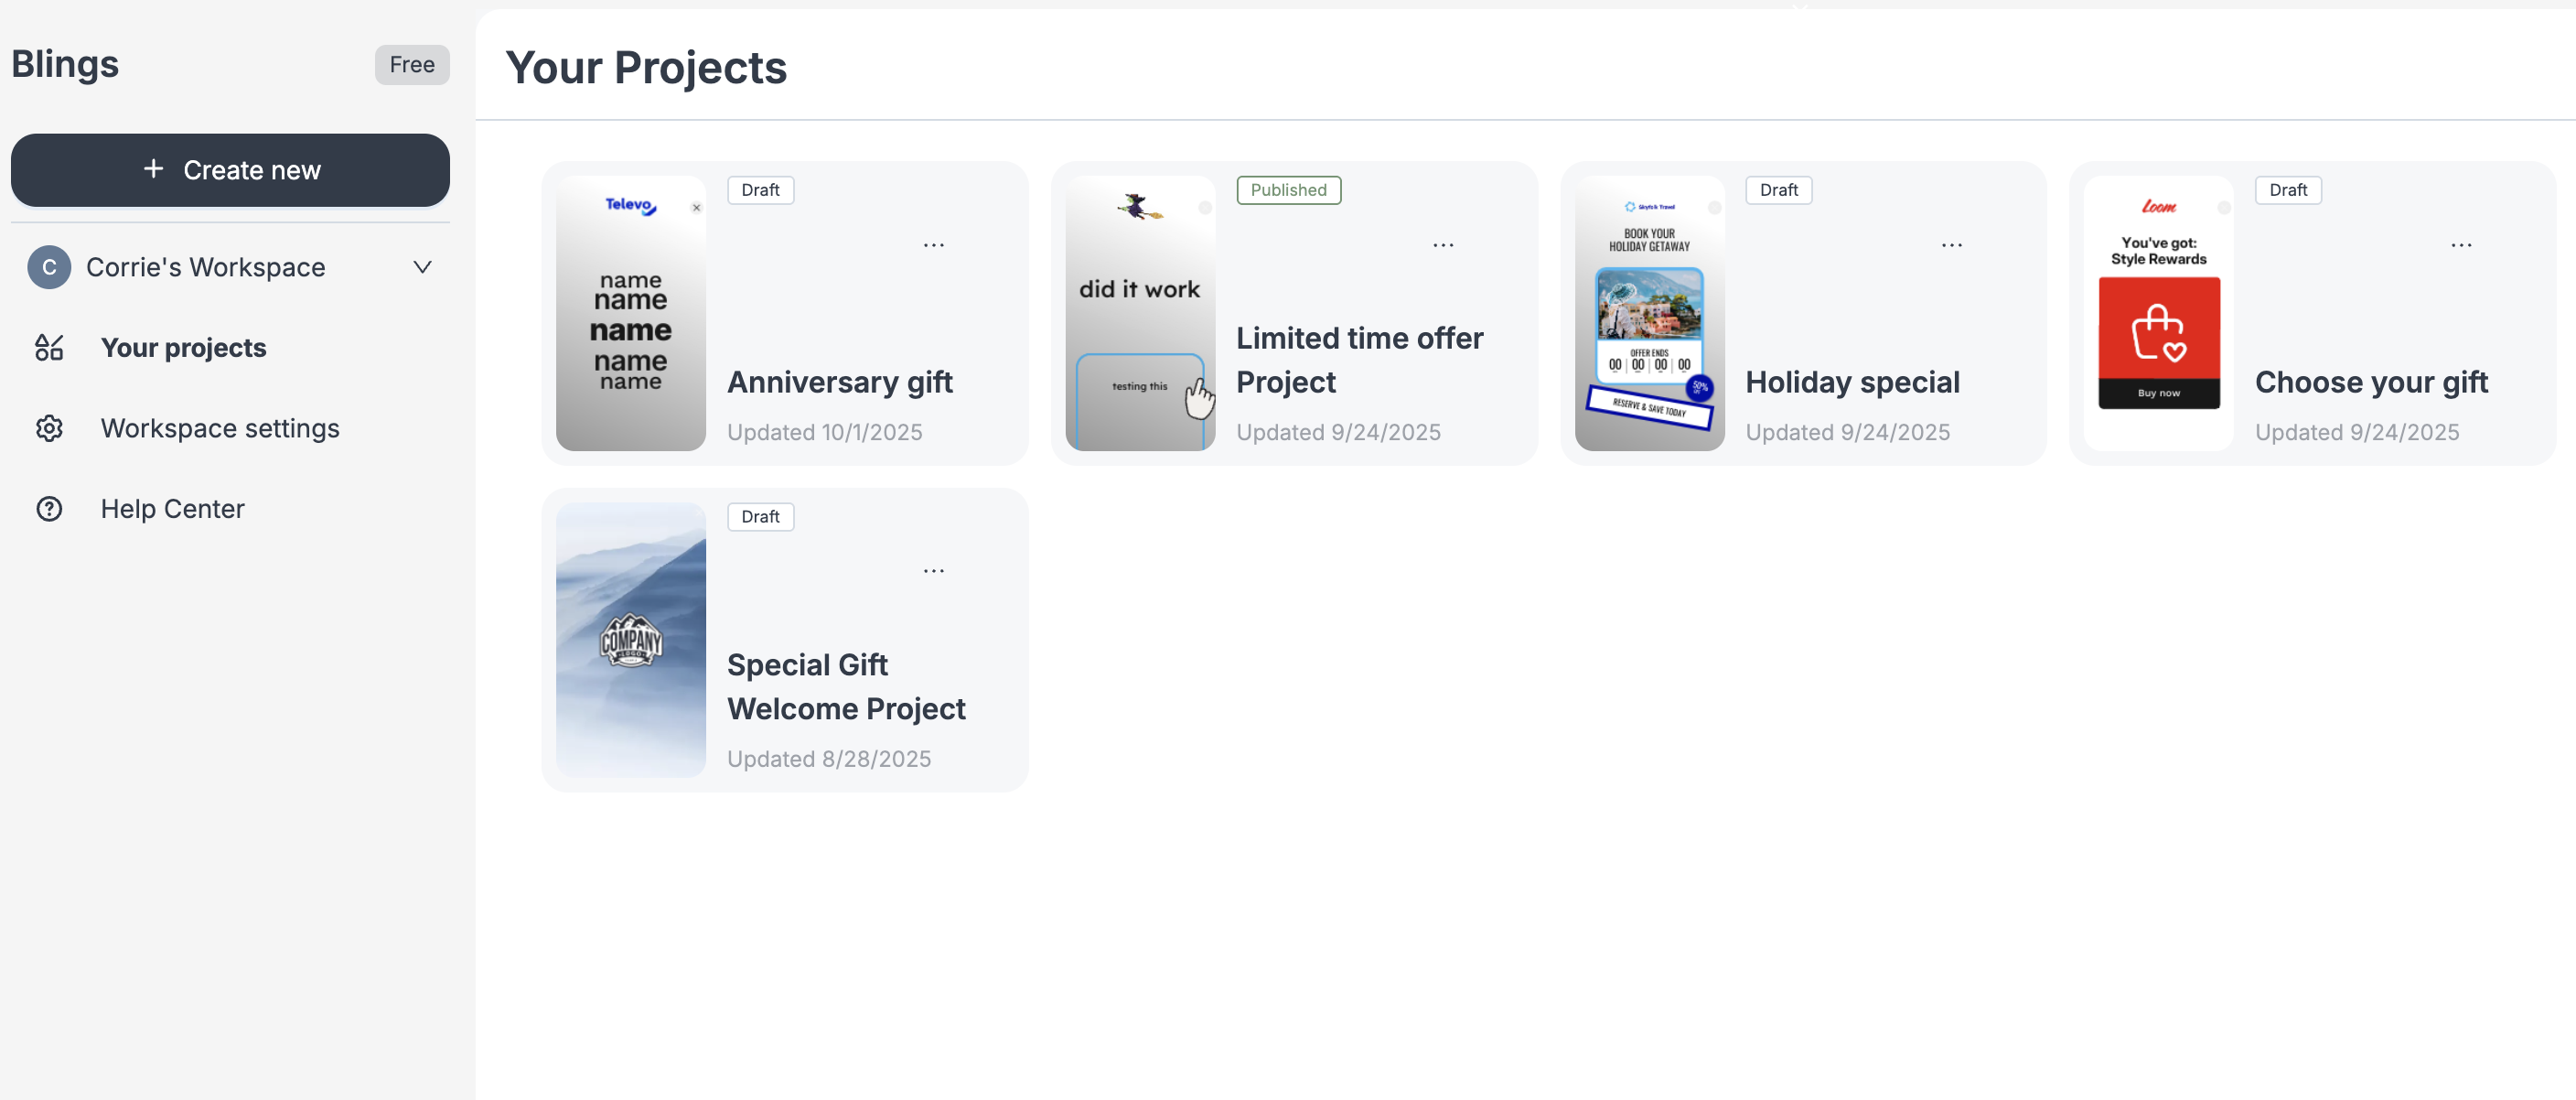Click the Free plan badge
Viewport: 2576px width, 1100px height.
[x=411, y=65]
